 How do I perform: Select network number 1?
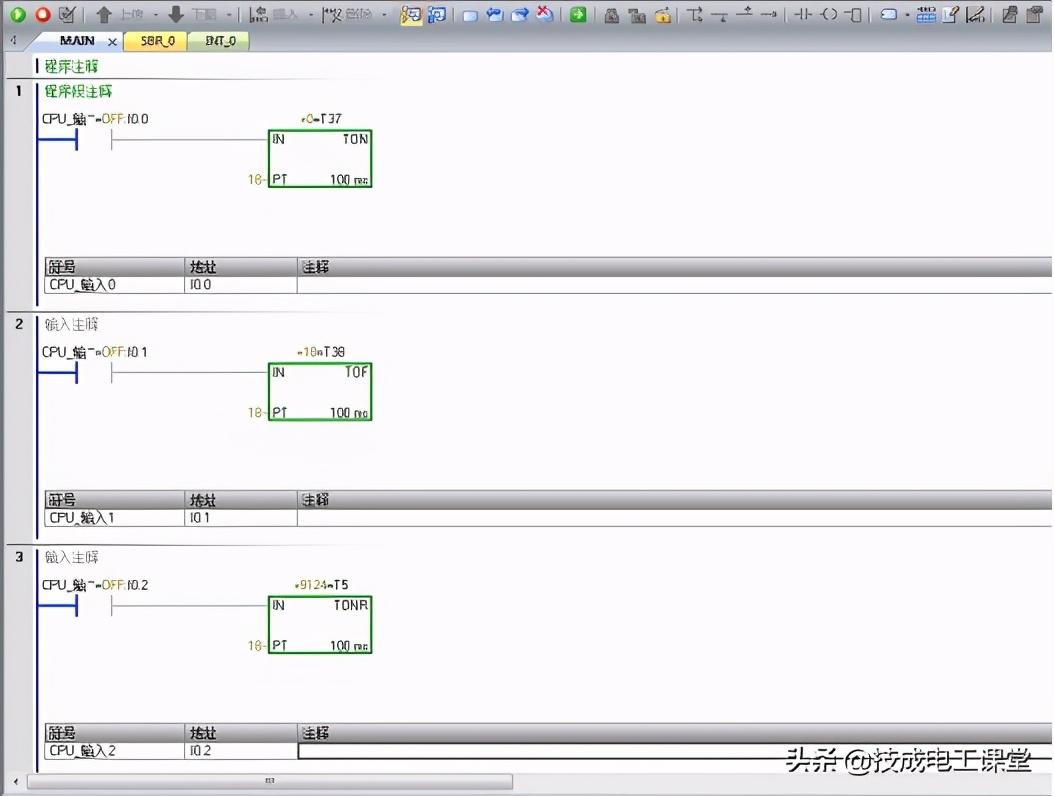coord(19,91)
